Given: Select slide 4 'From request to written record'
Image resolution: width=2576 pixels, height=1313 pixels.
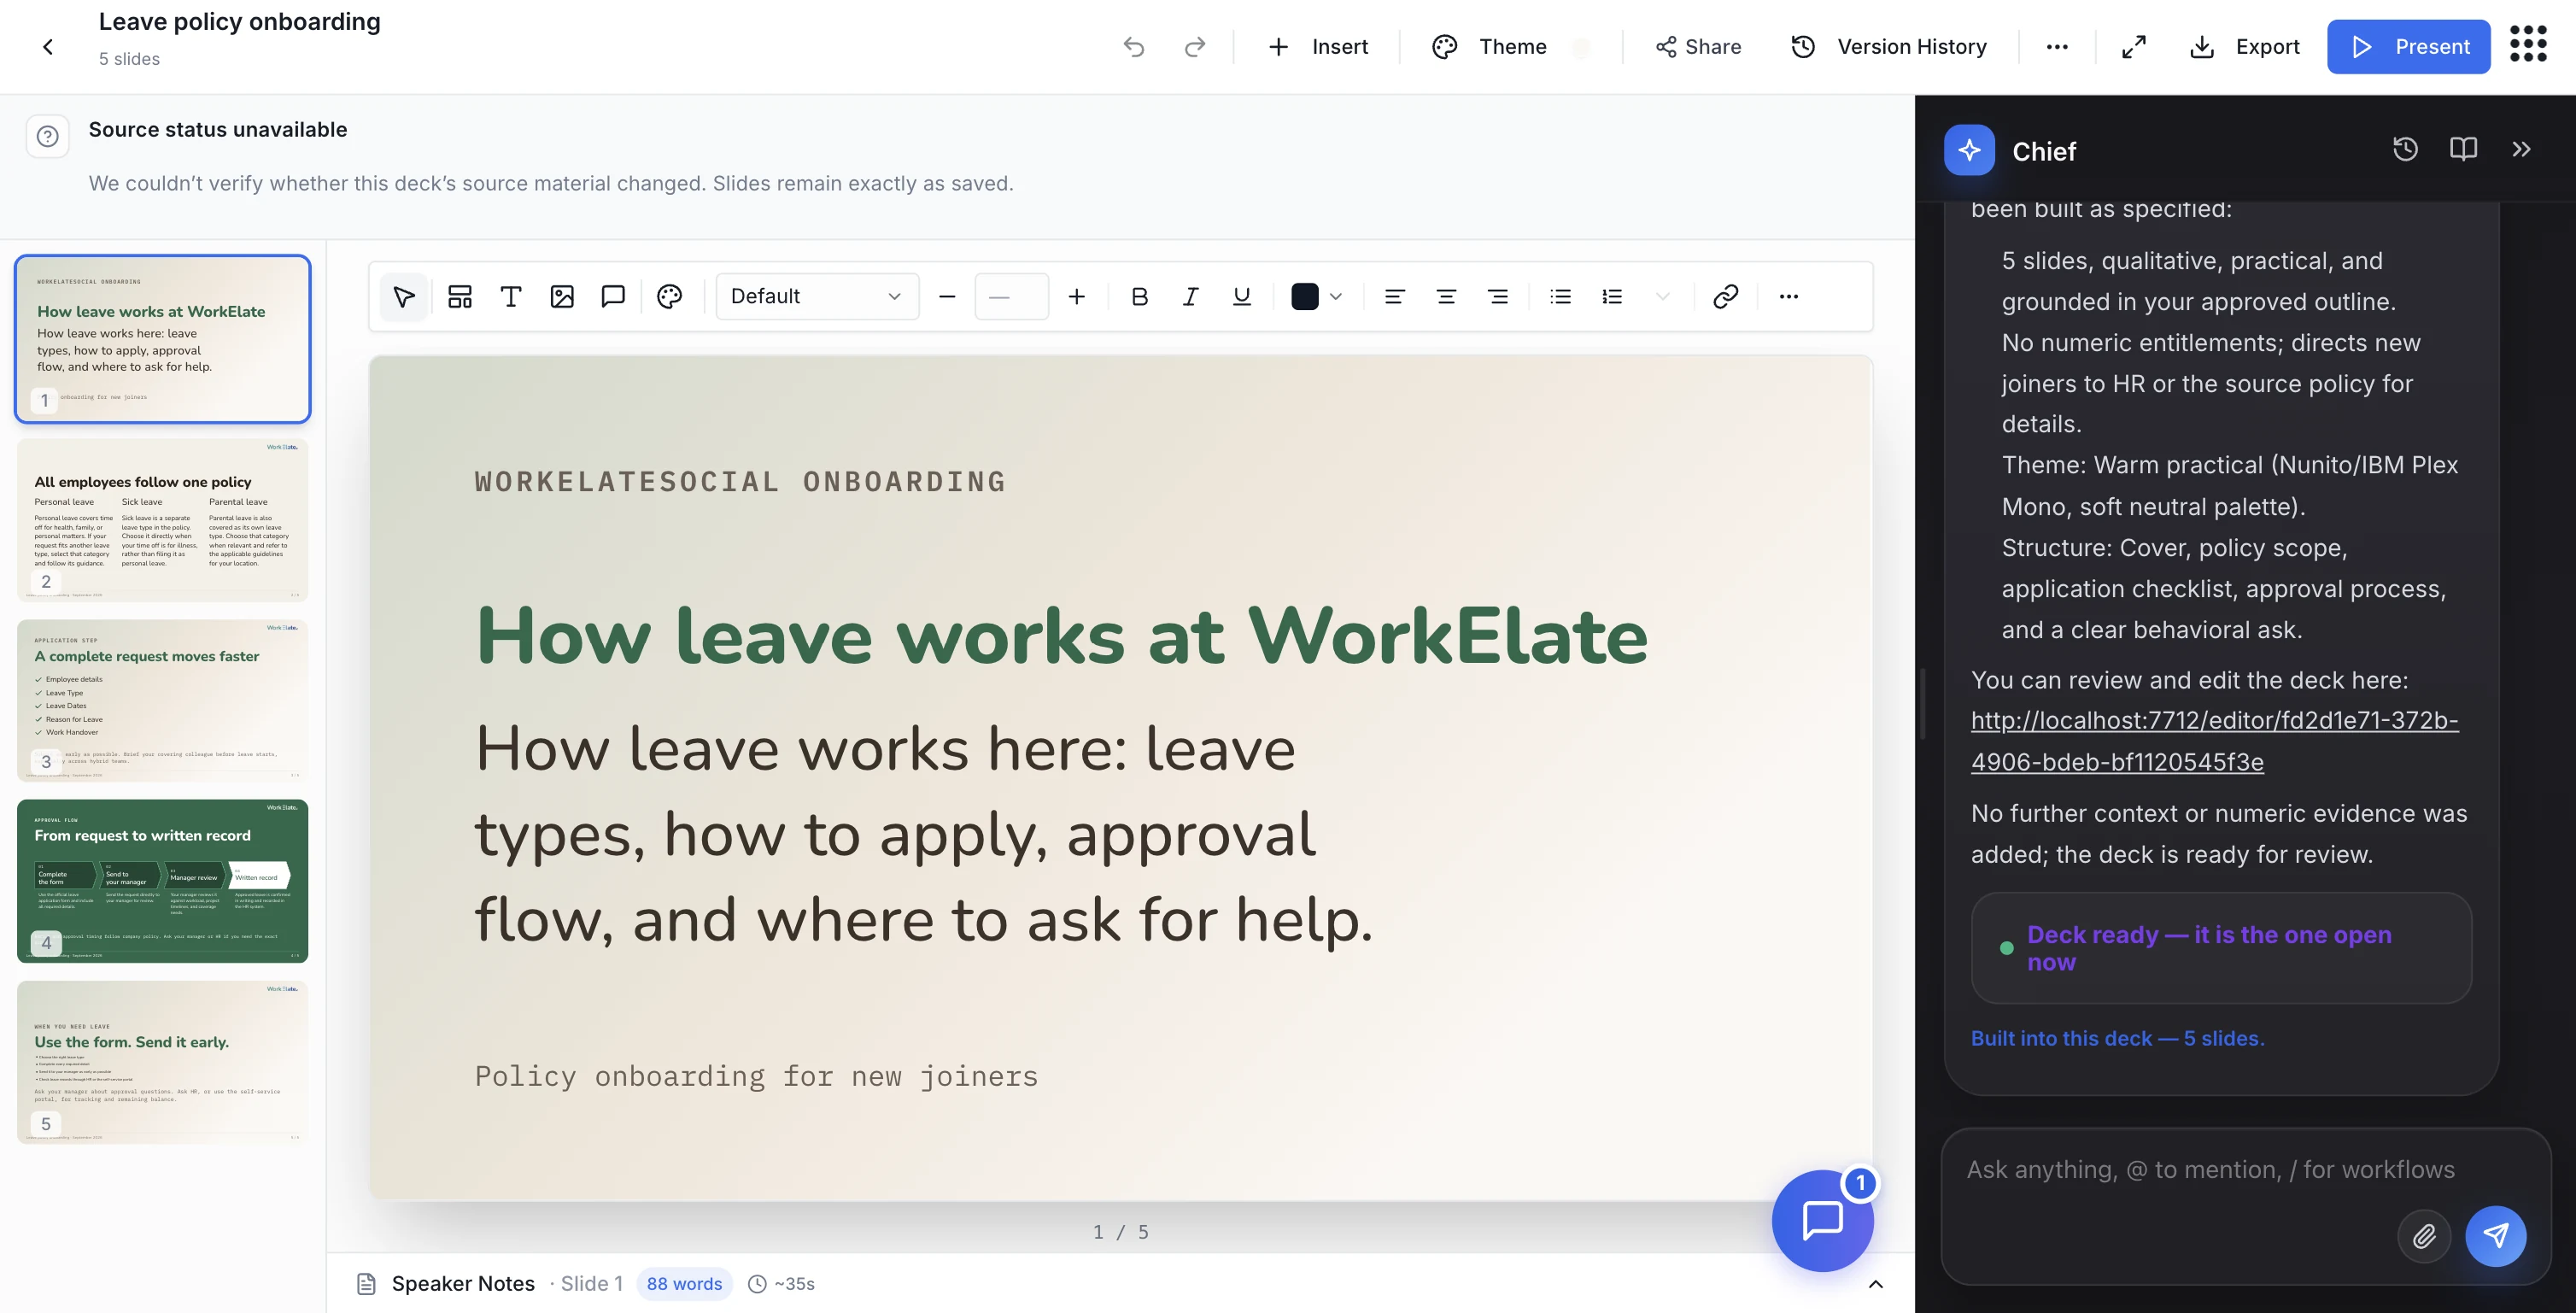Looking at the screenshot, I should click(x=162, y=881).
